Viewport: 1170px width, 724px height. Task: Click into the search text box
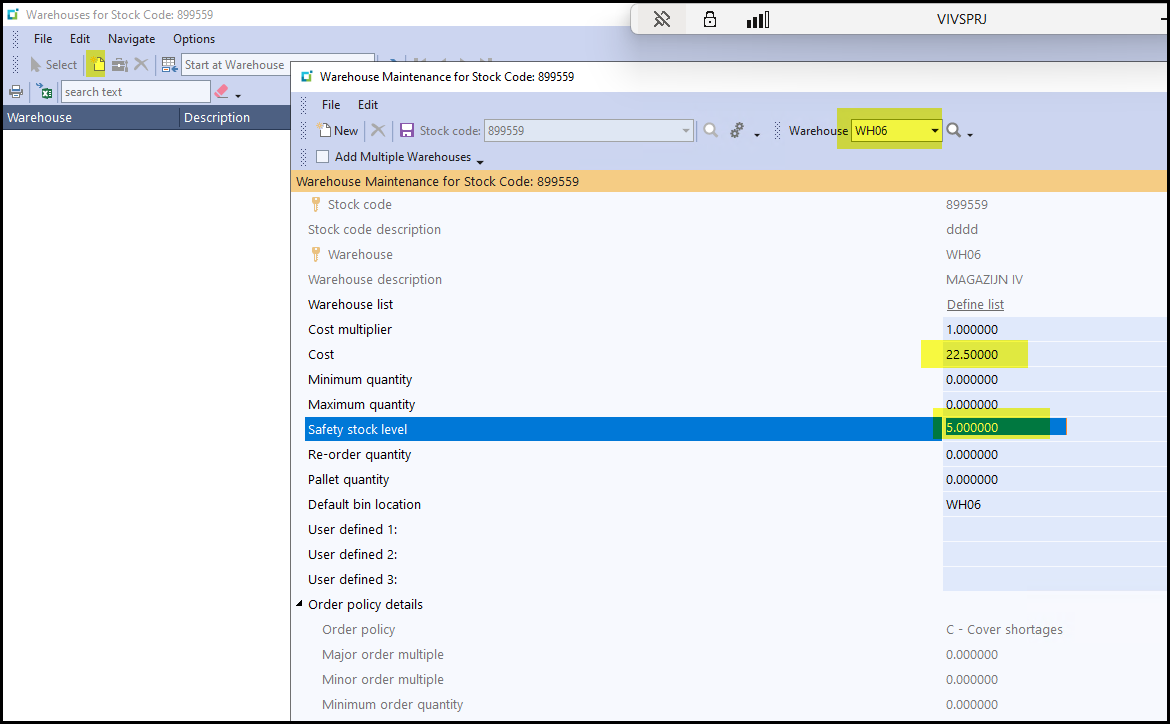coord(135,92)
